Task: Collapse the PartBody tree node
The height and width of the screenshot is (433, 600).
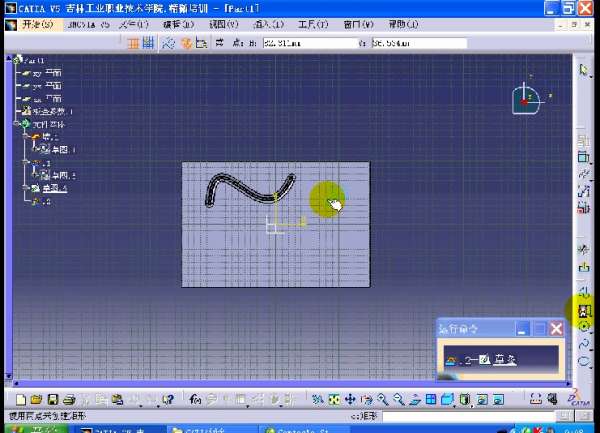Action: (x=16, y=124)
